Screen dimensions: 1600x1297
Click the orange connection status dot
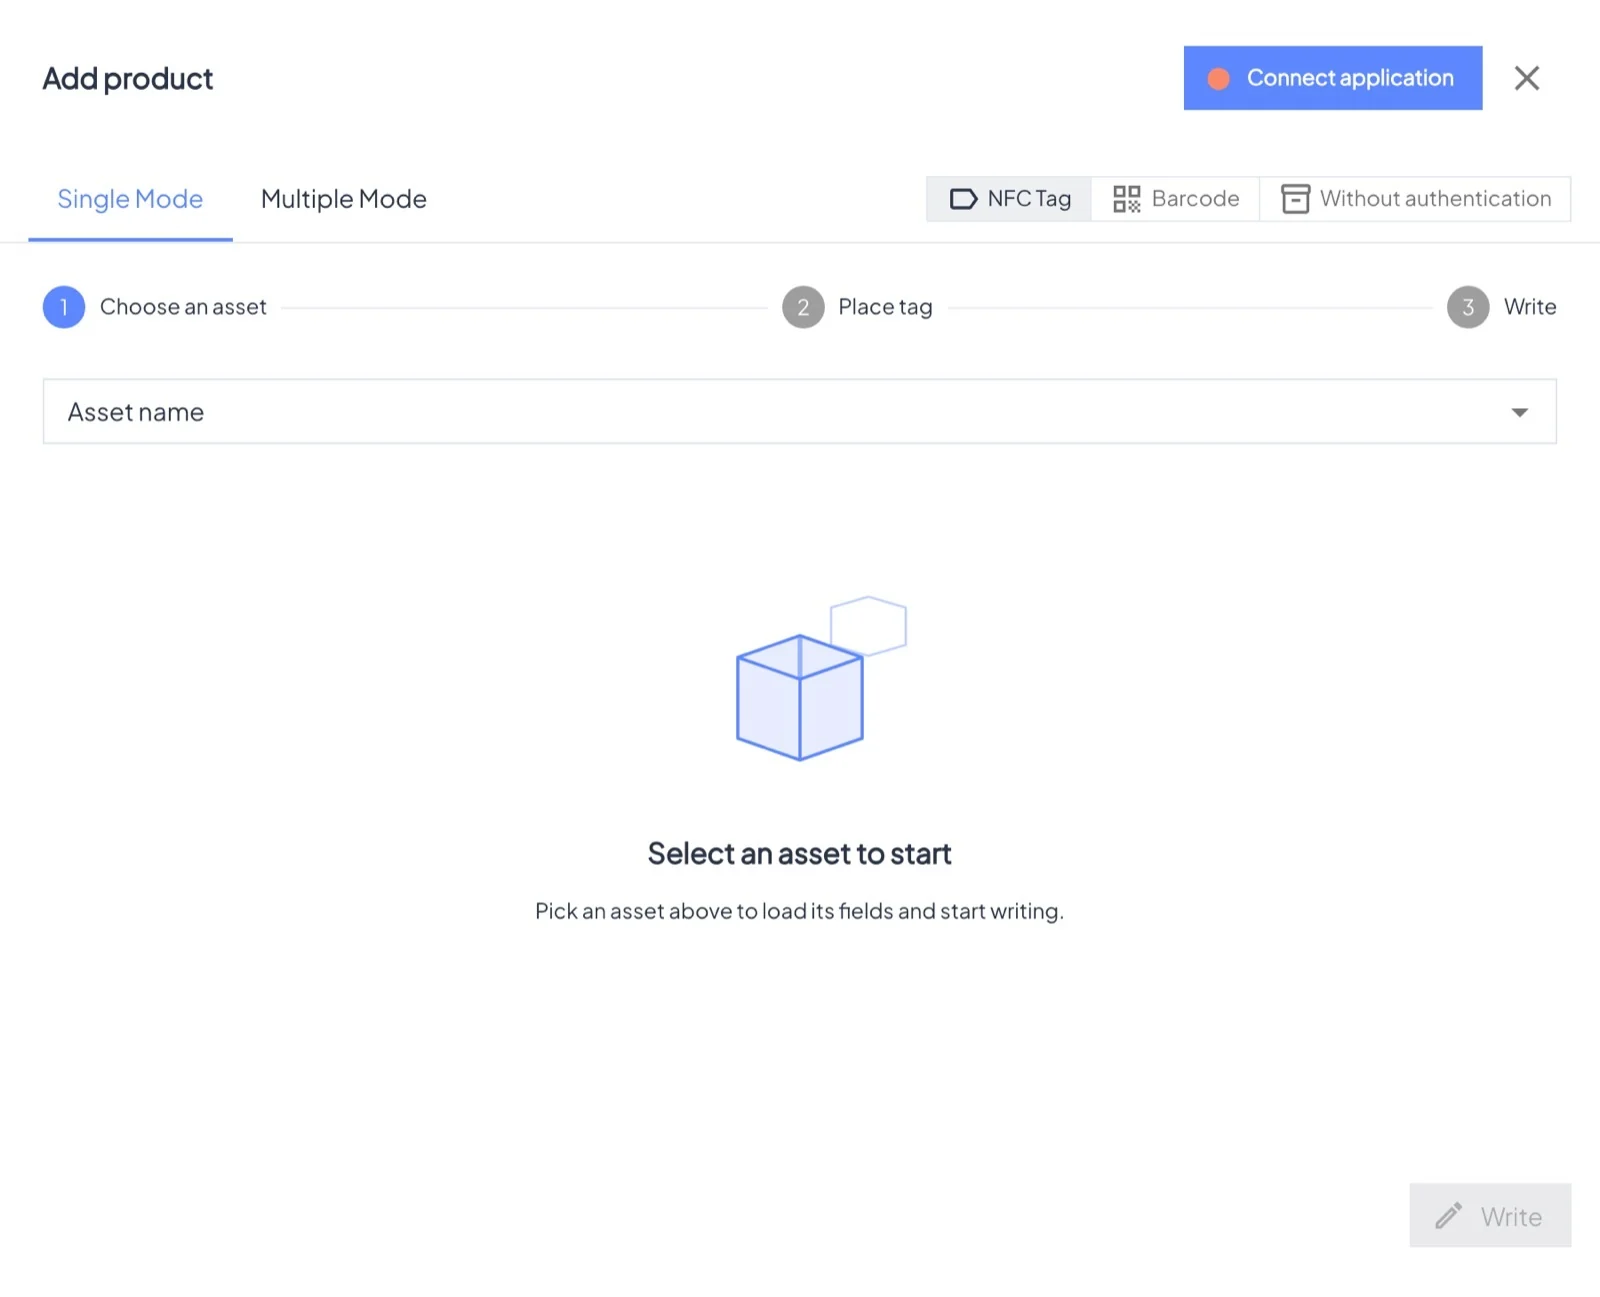click(x=1218, y=78)
